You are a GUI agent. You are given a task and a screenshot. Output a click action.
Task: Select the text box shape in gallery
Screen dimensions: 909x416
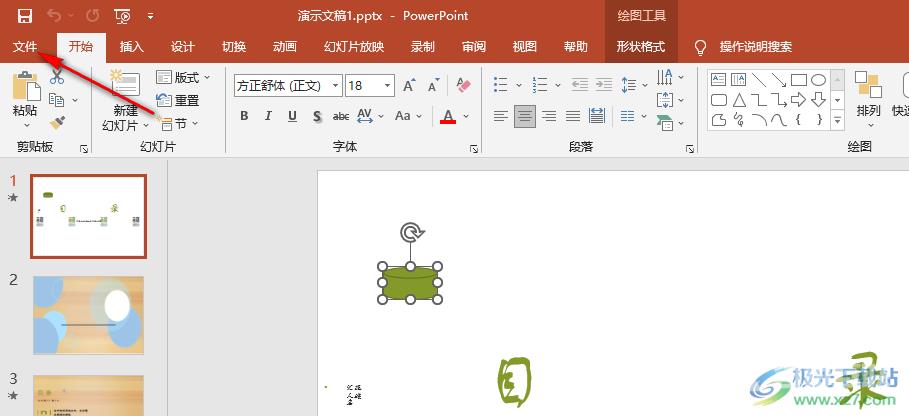[718, 79]
